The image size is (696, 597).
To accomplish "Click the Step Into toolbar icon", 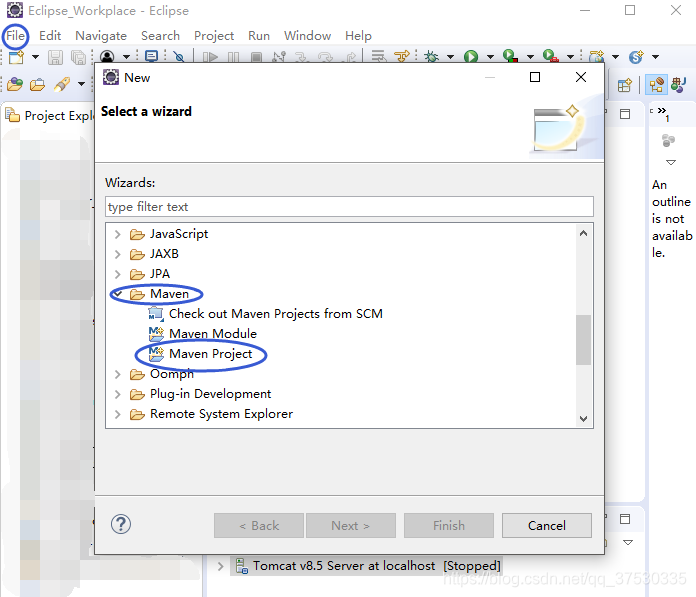I will [x=302, y=57].
